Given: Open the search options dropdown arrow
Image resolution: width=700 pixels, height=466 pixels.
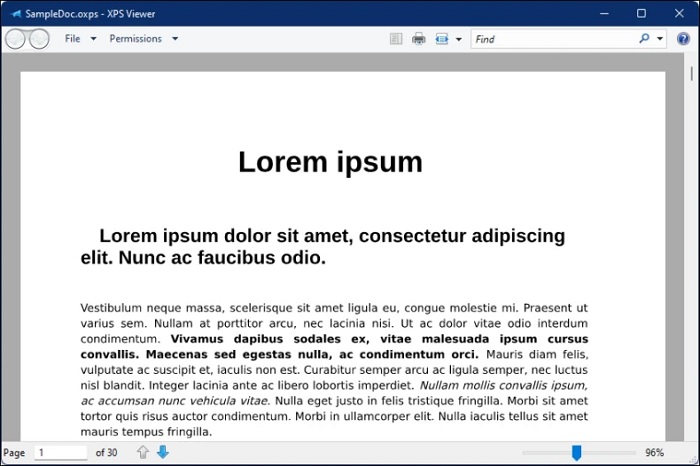Looking at the screenshot, I should point(660,39).
